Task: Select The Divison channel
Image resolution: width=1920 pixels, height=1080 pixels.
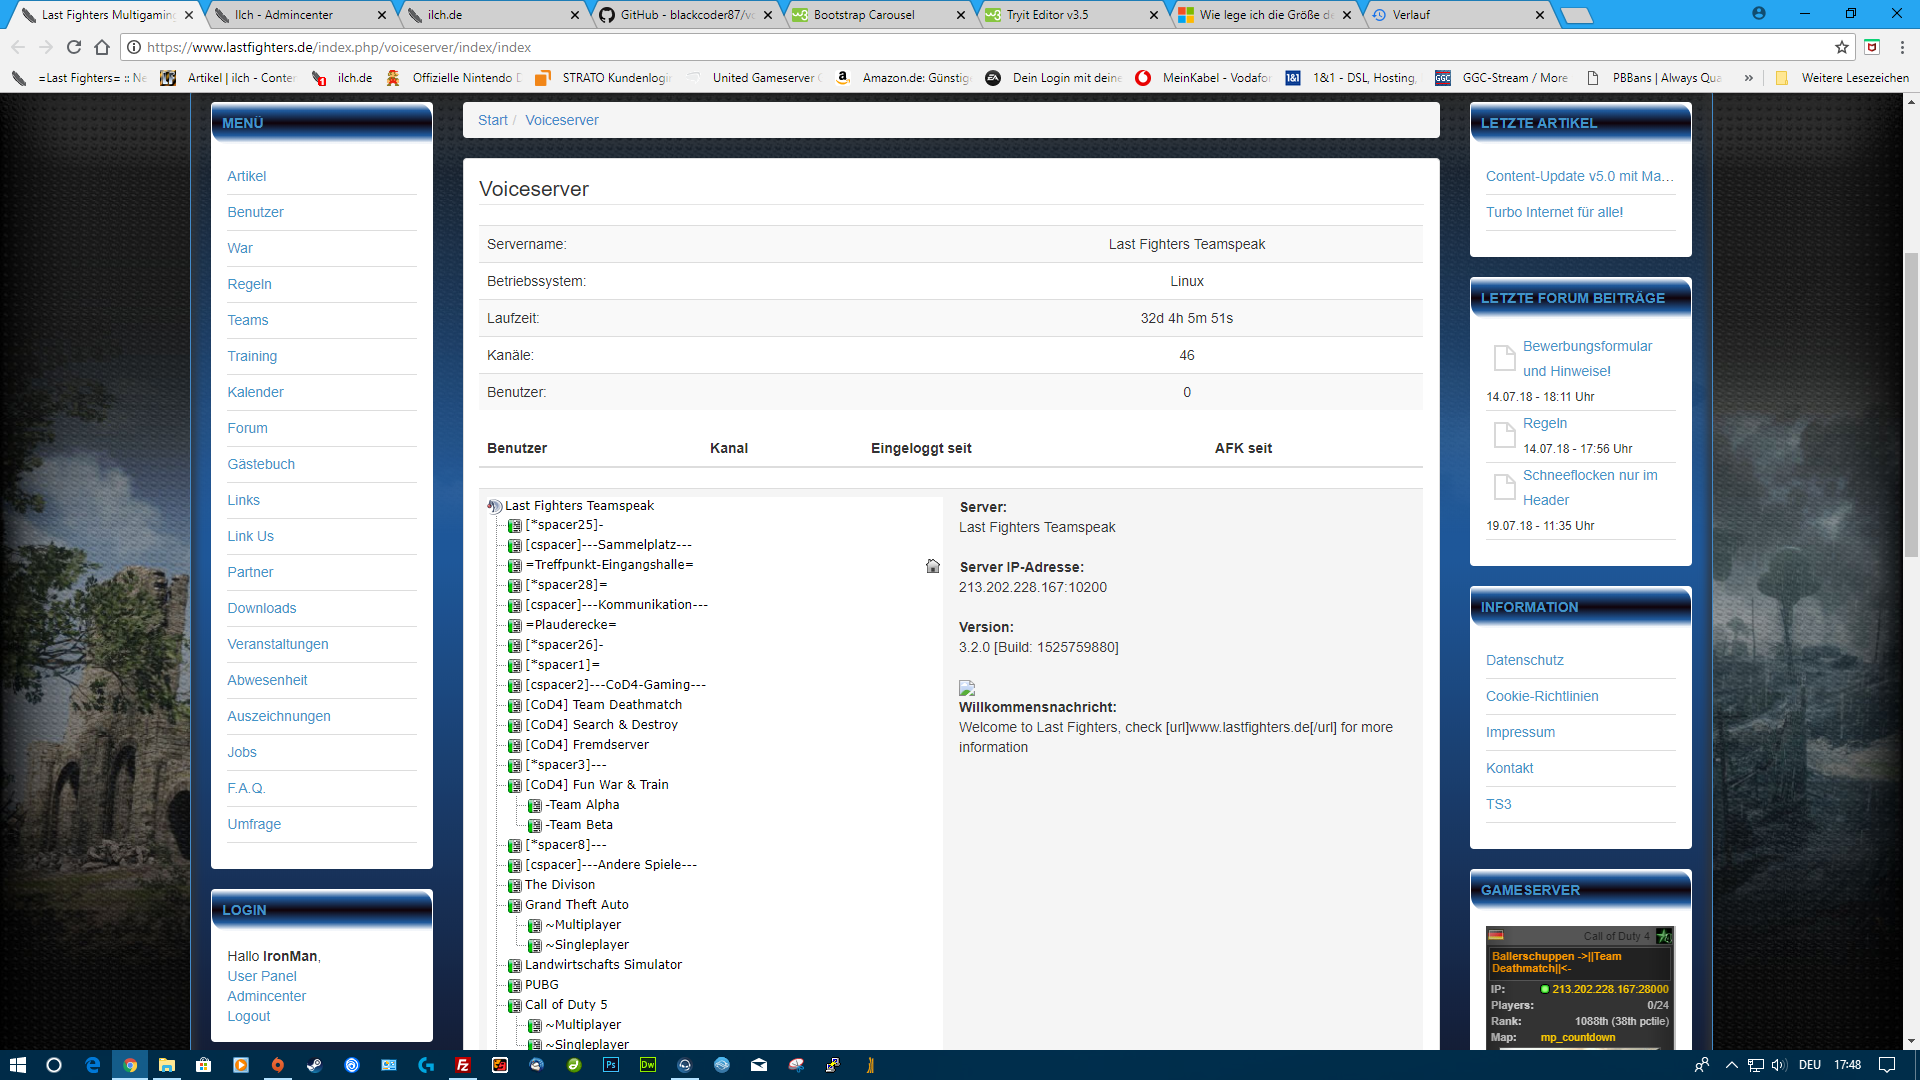Action: tap(559, 885)
